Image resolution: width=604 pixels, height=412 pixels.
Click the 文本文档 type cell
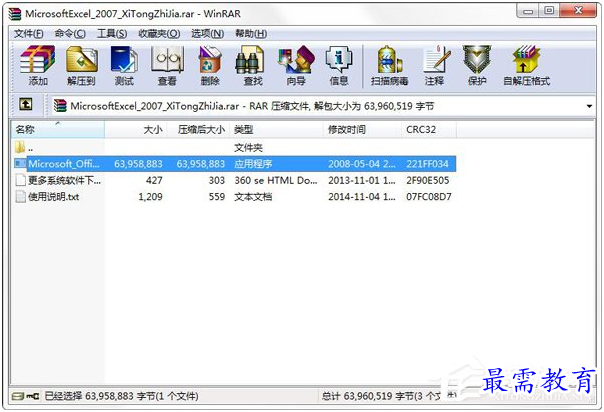(253, 197)
